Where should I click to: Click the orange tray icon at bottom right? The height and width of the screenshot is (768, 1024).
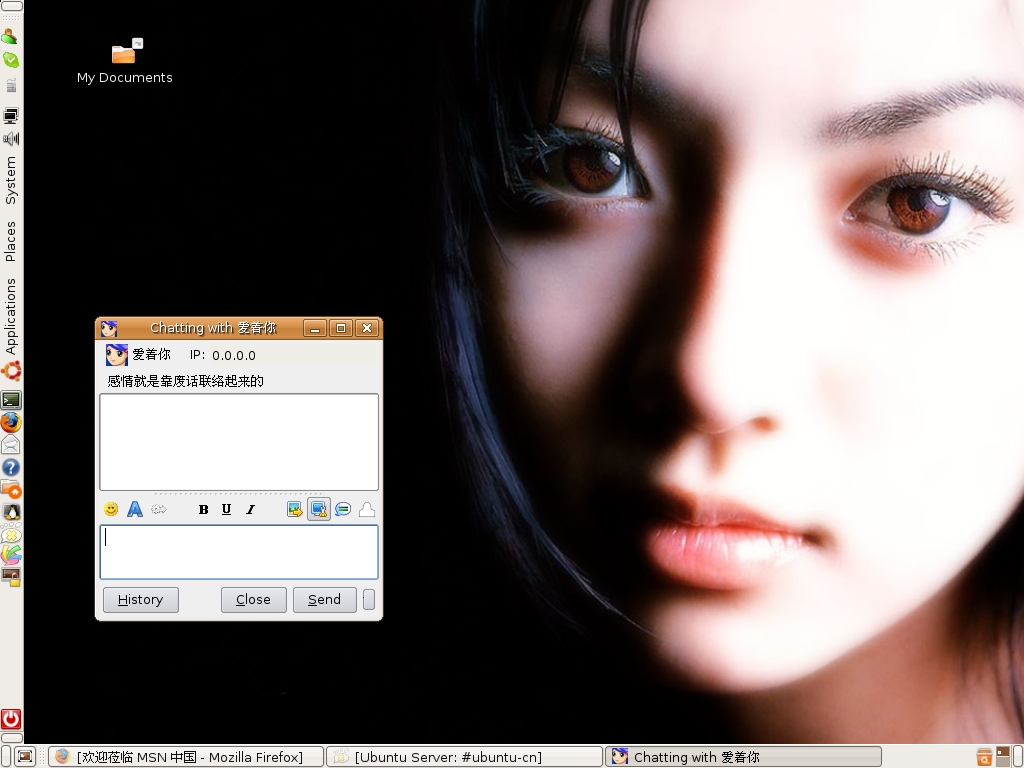pyautogui.click(x=984, y=757)
